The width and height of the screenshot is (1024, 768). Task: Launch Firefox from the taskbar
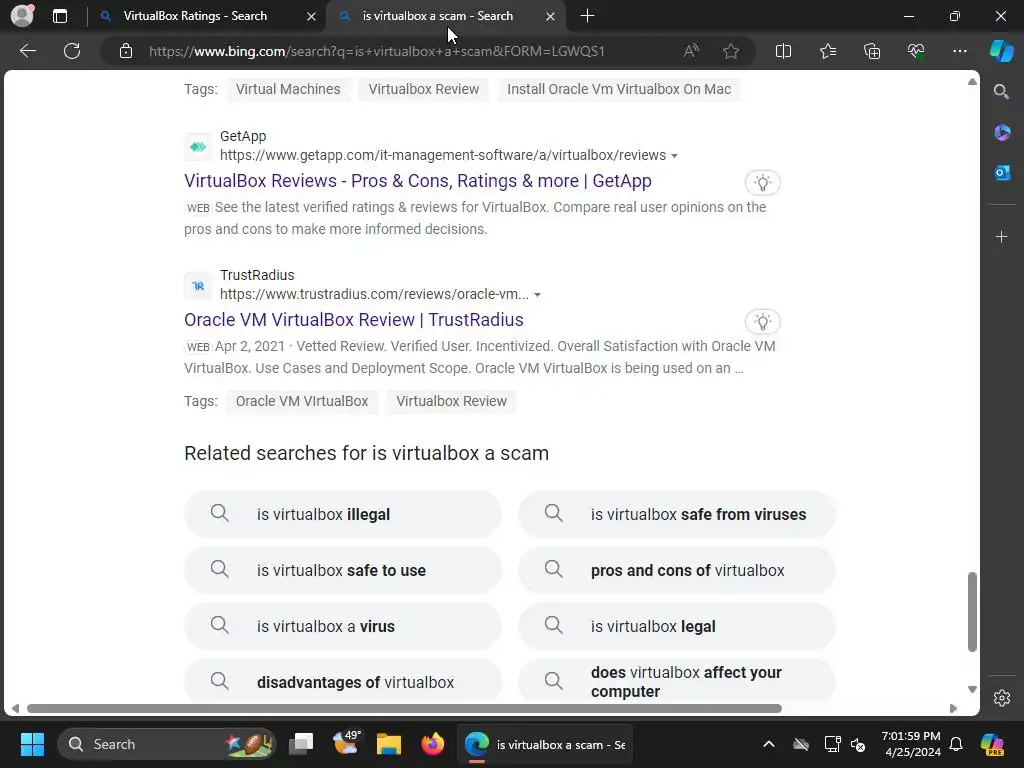pyautogui.click(x=432, y=744)
